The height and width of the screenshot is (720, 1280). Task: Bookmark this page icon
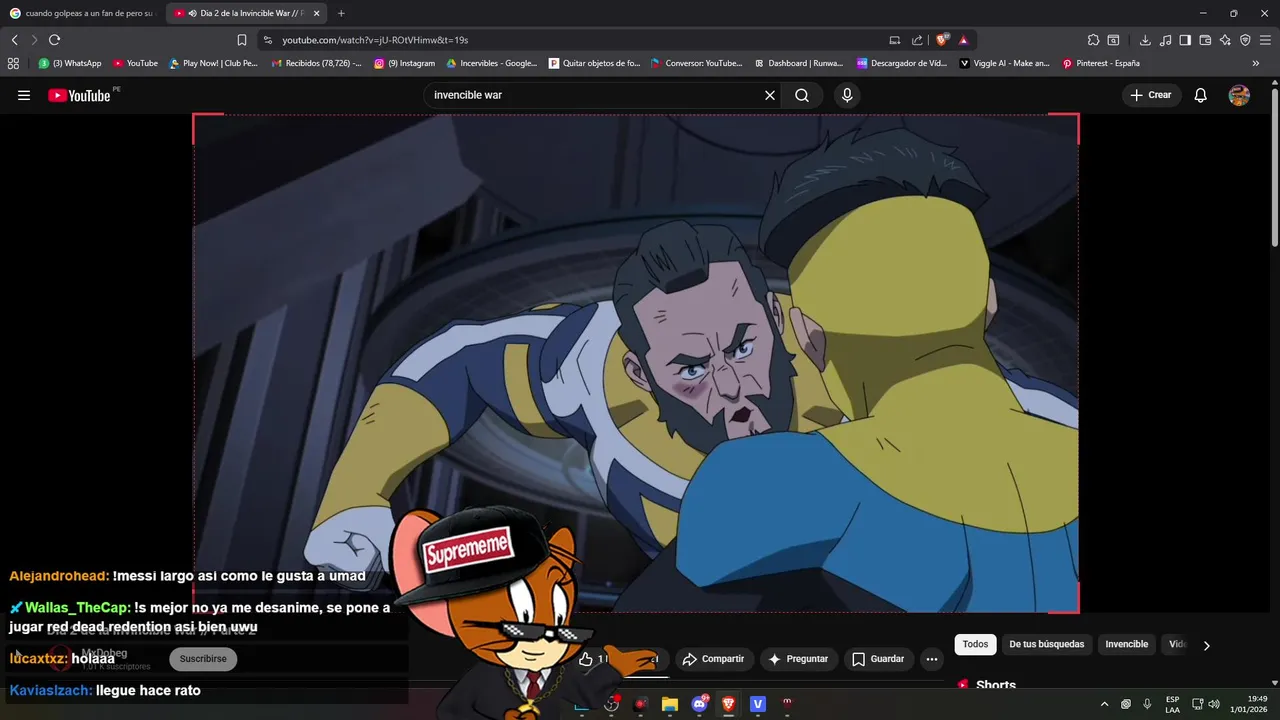point(241,40)
